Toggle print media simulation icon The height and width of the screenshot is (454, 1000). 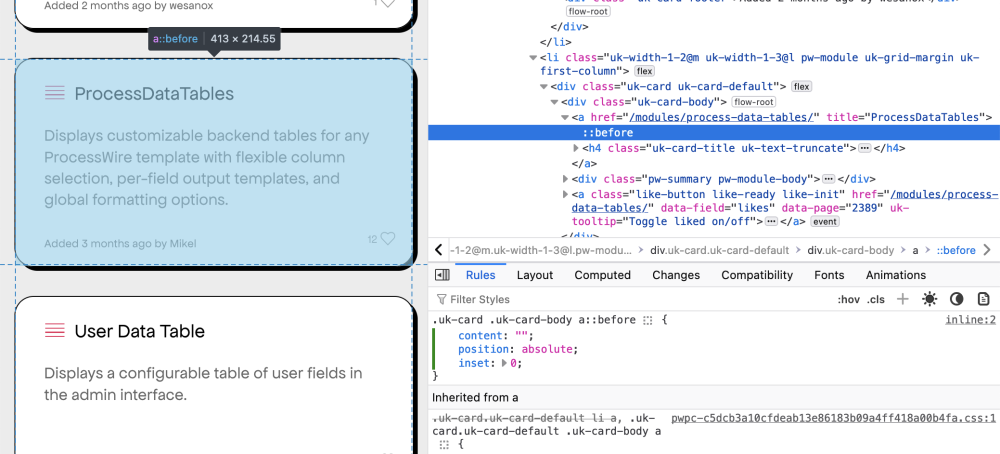click(983, 299)
